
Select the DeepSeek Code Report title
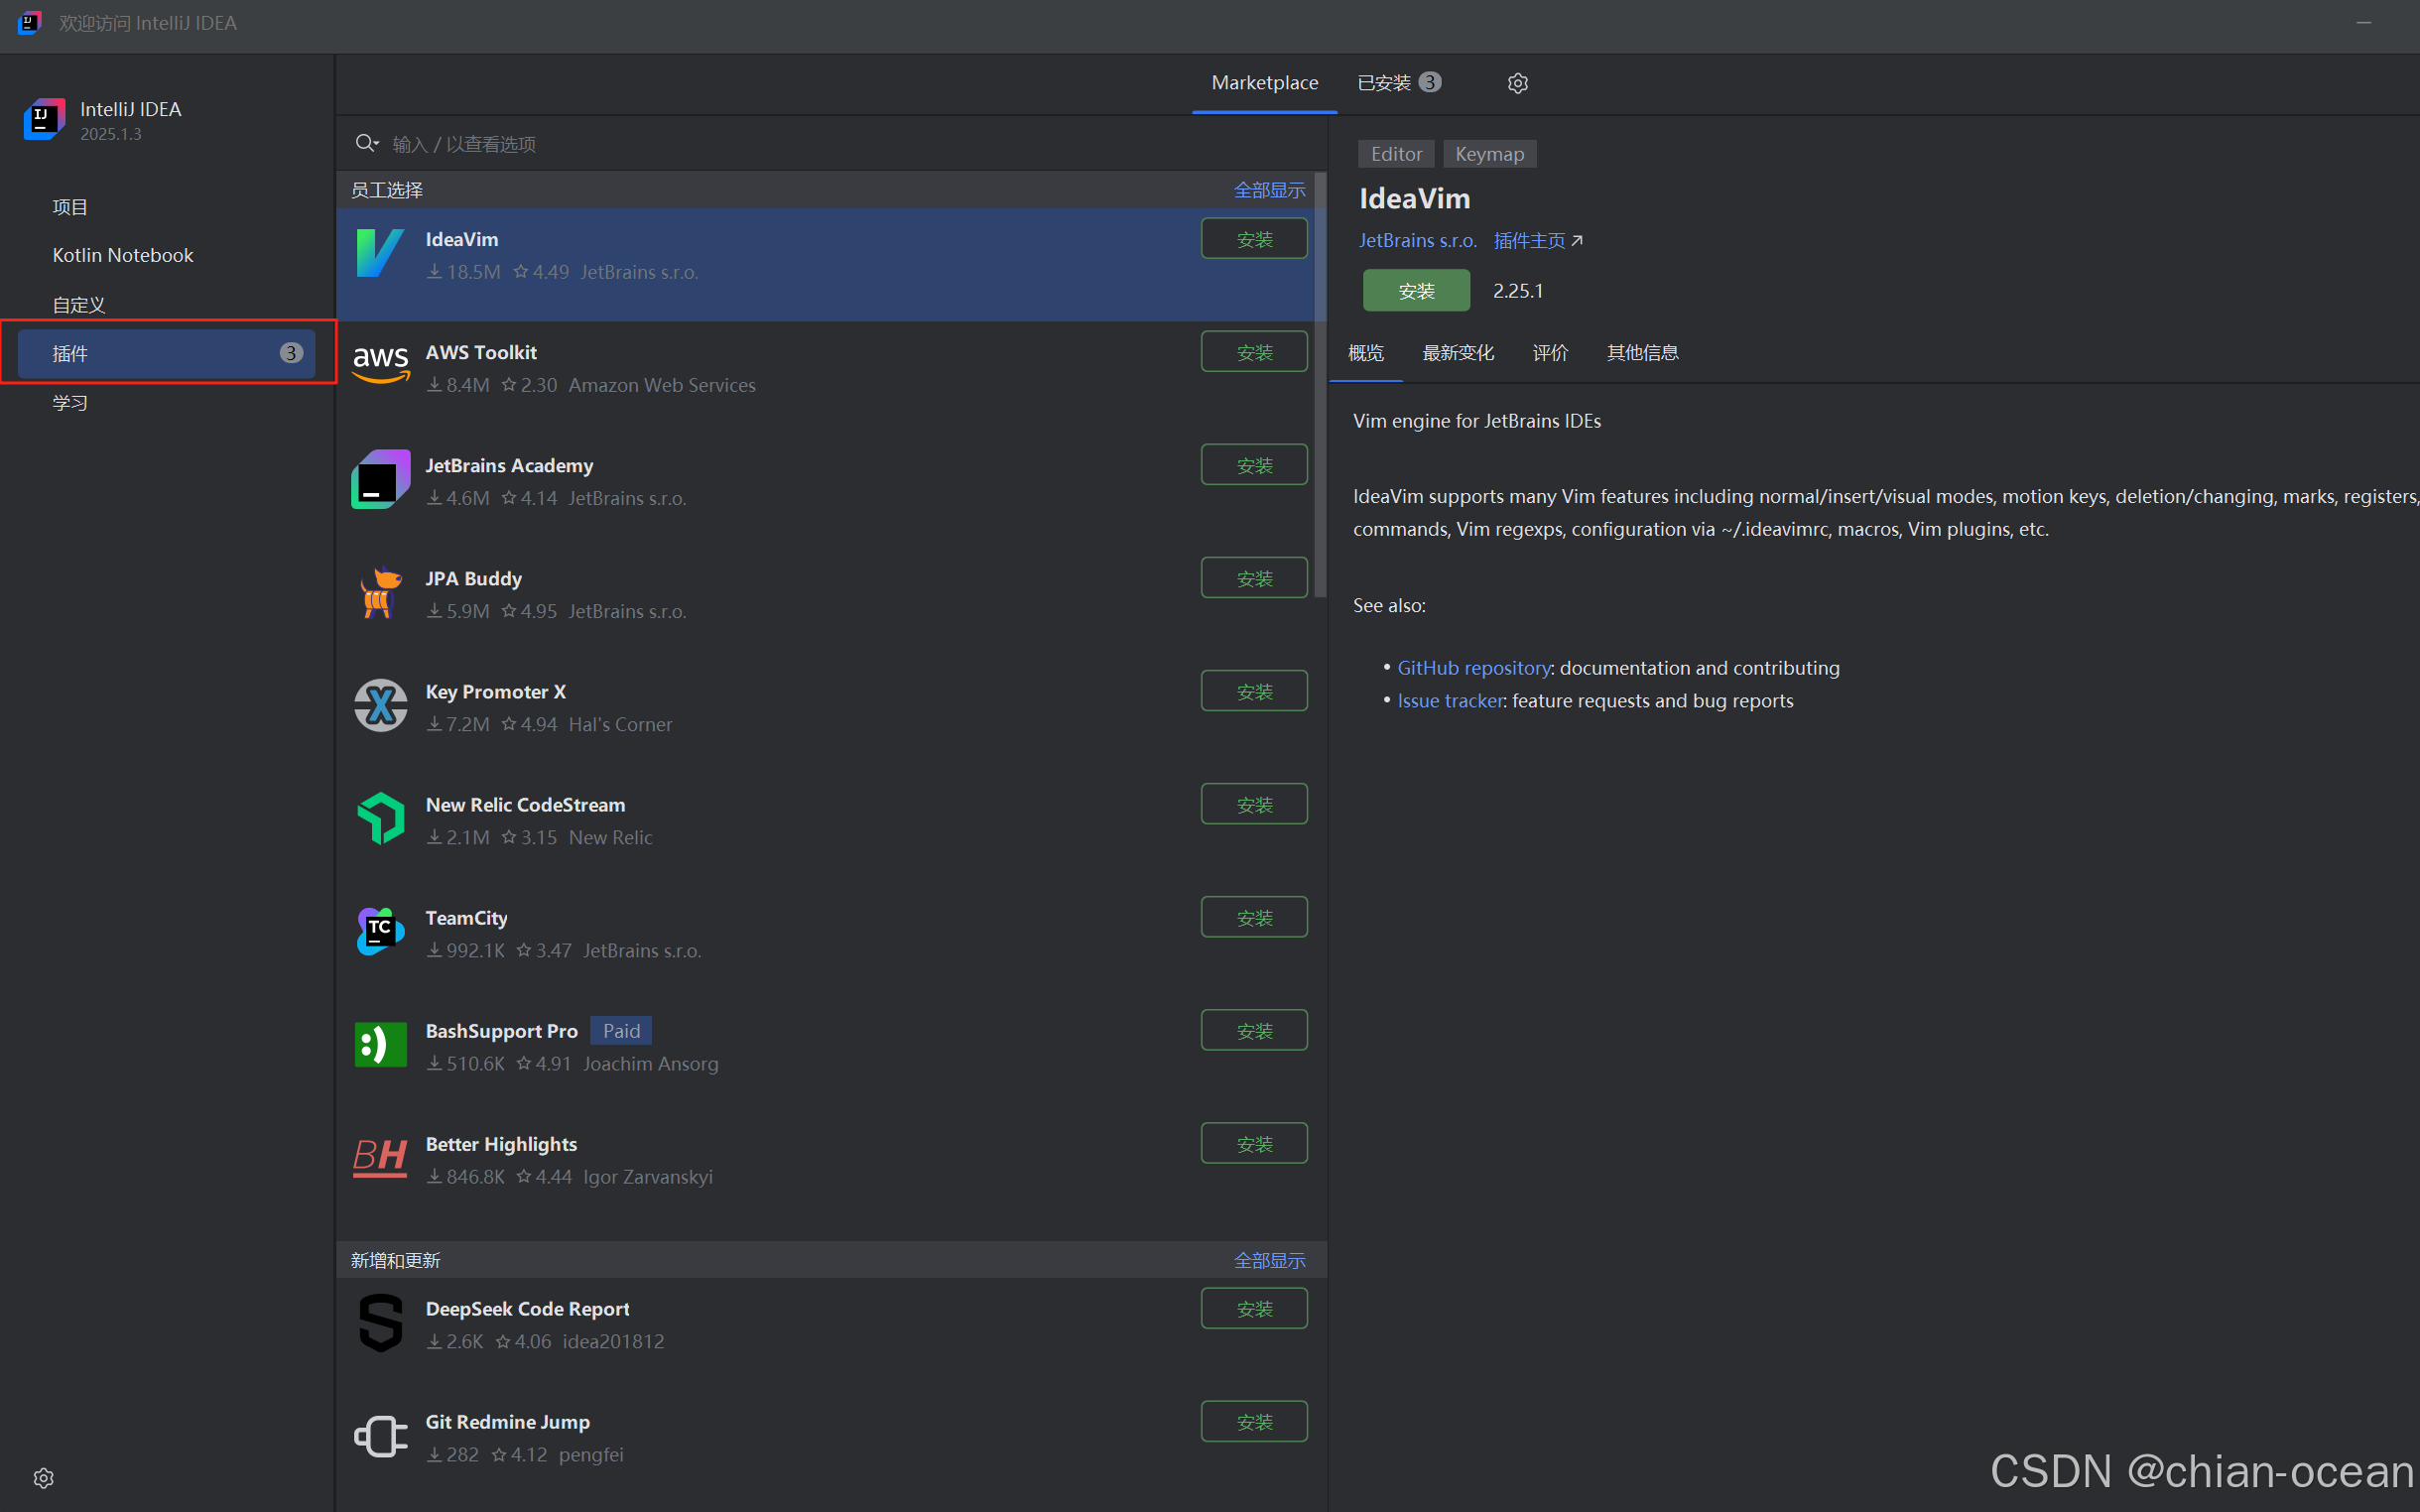[x=527, y=1309]
